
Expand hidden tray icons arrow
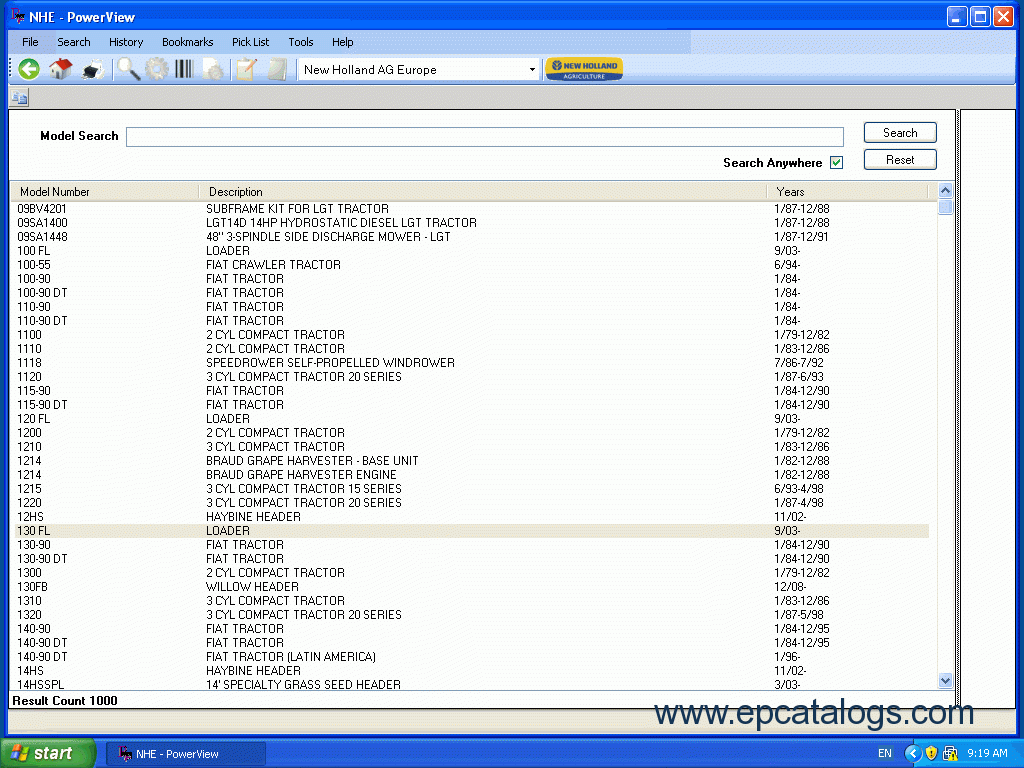(x=912, y=753)
